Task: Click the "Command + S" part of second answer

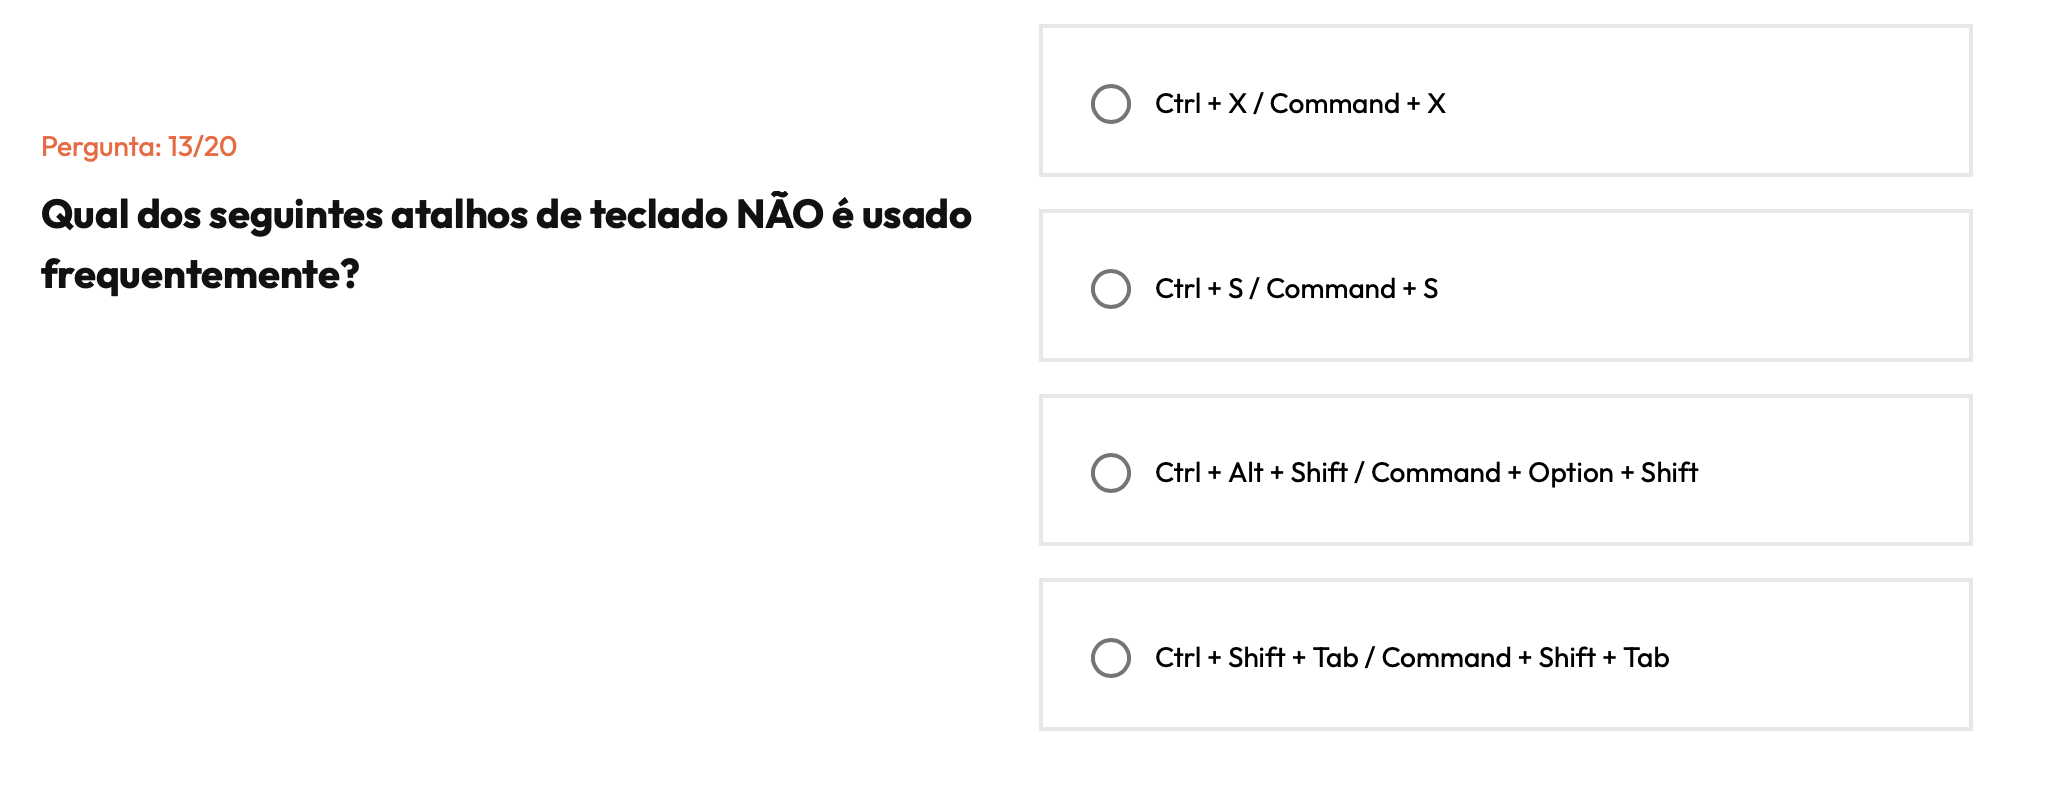Action: click(x=1352, y=289)
